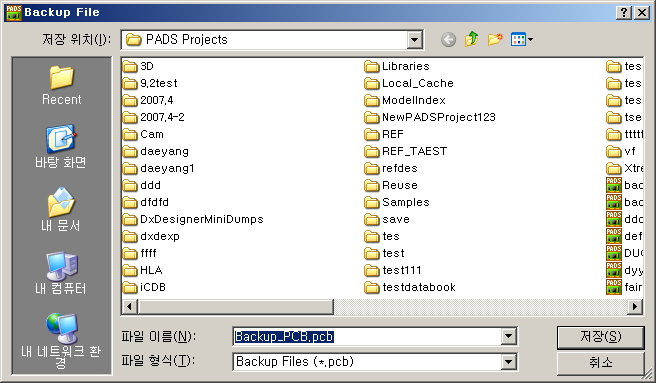
Task: Select the 2007.4 folder
Action: pyautogui.click(x=148, y=100)
